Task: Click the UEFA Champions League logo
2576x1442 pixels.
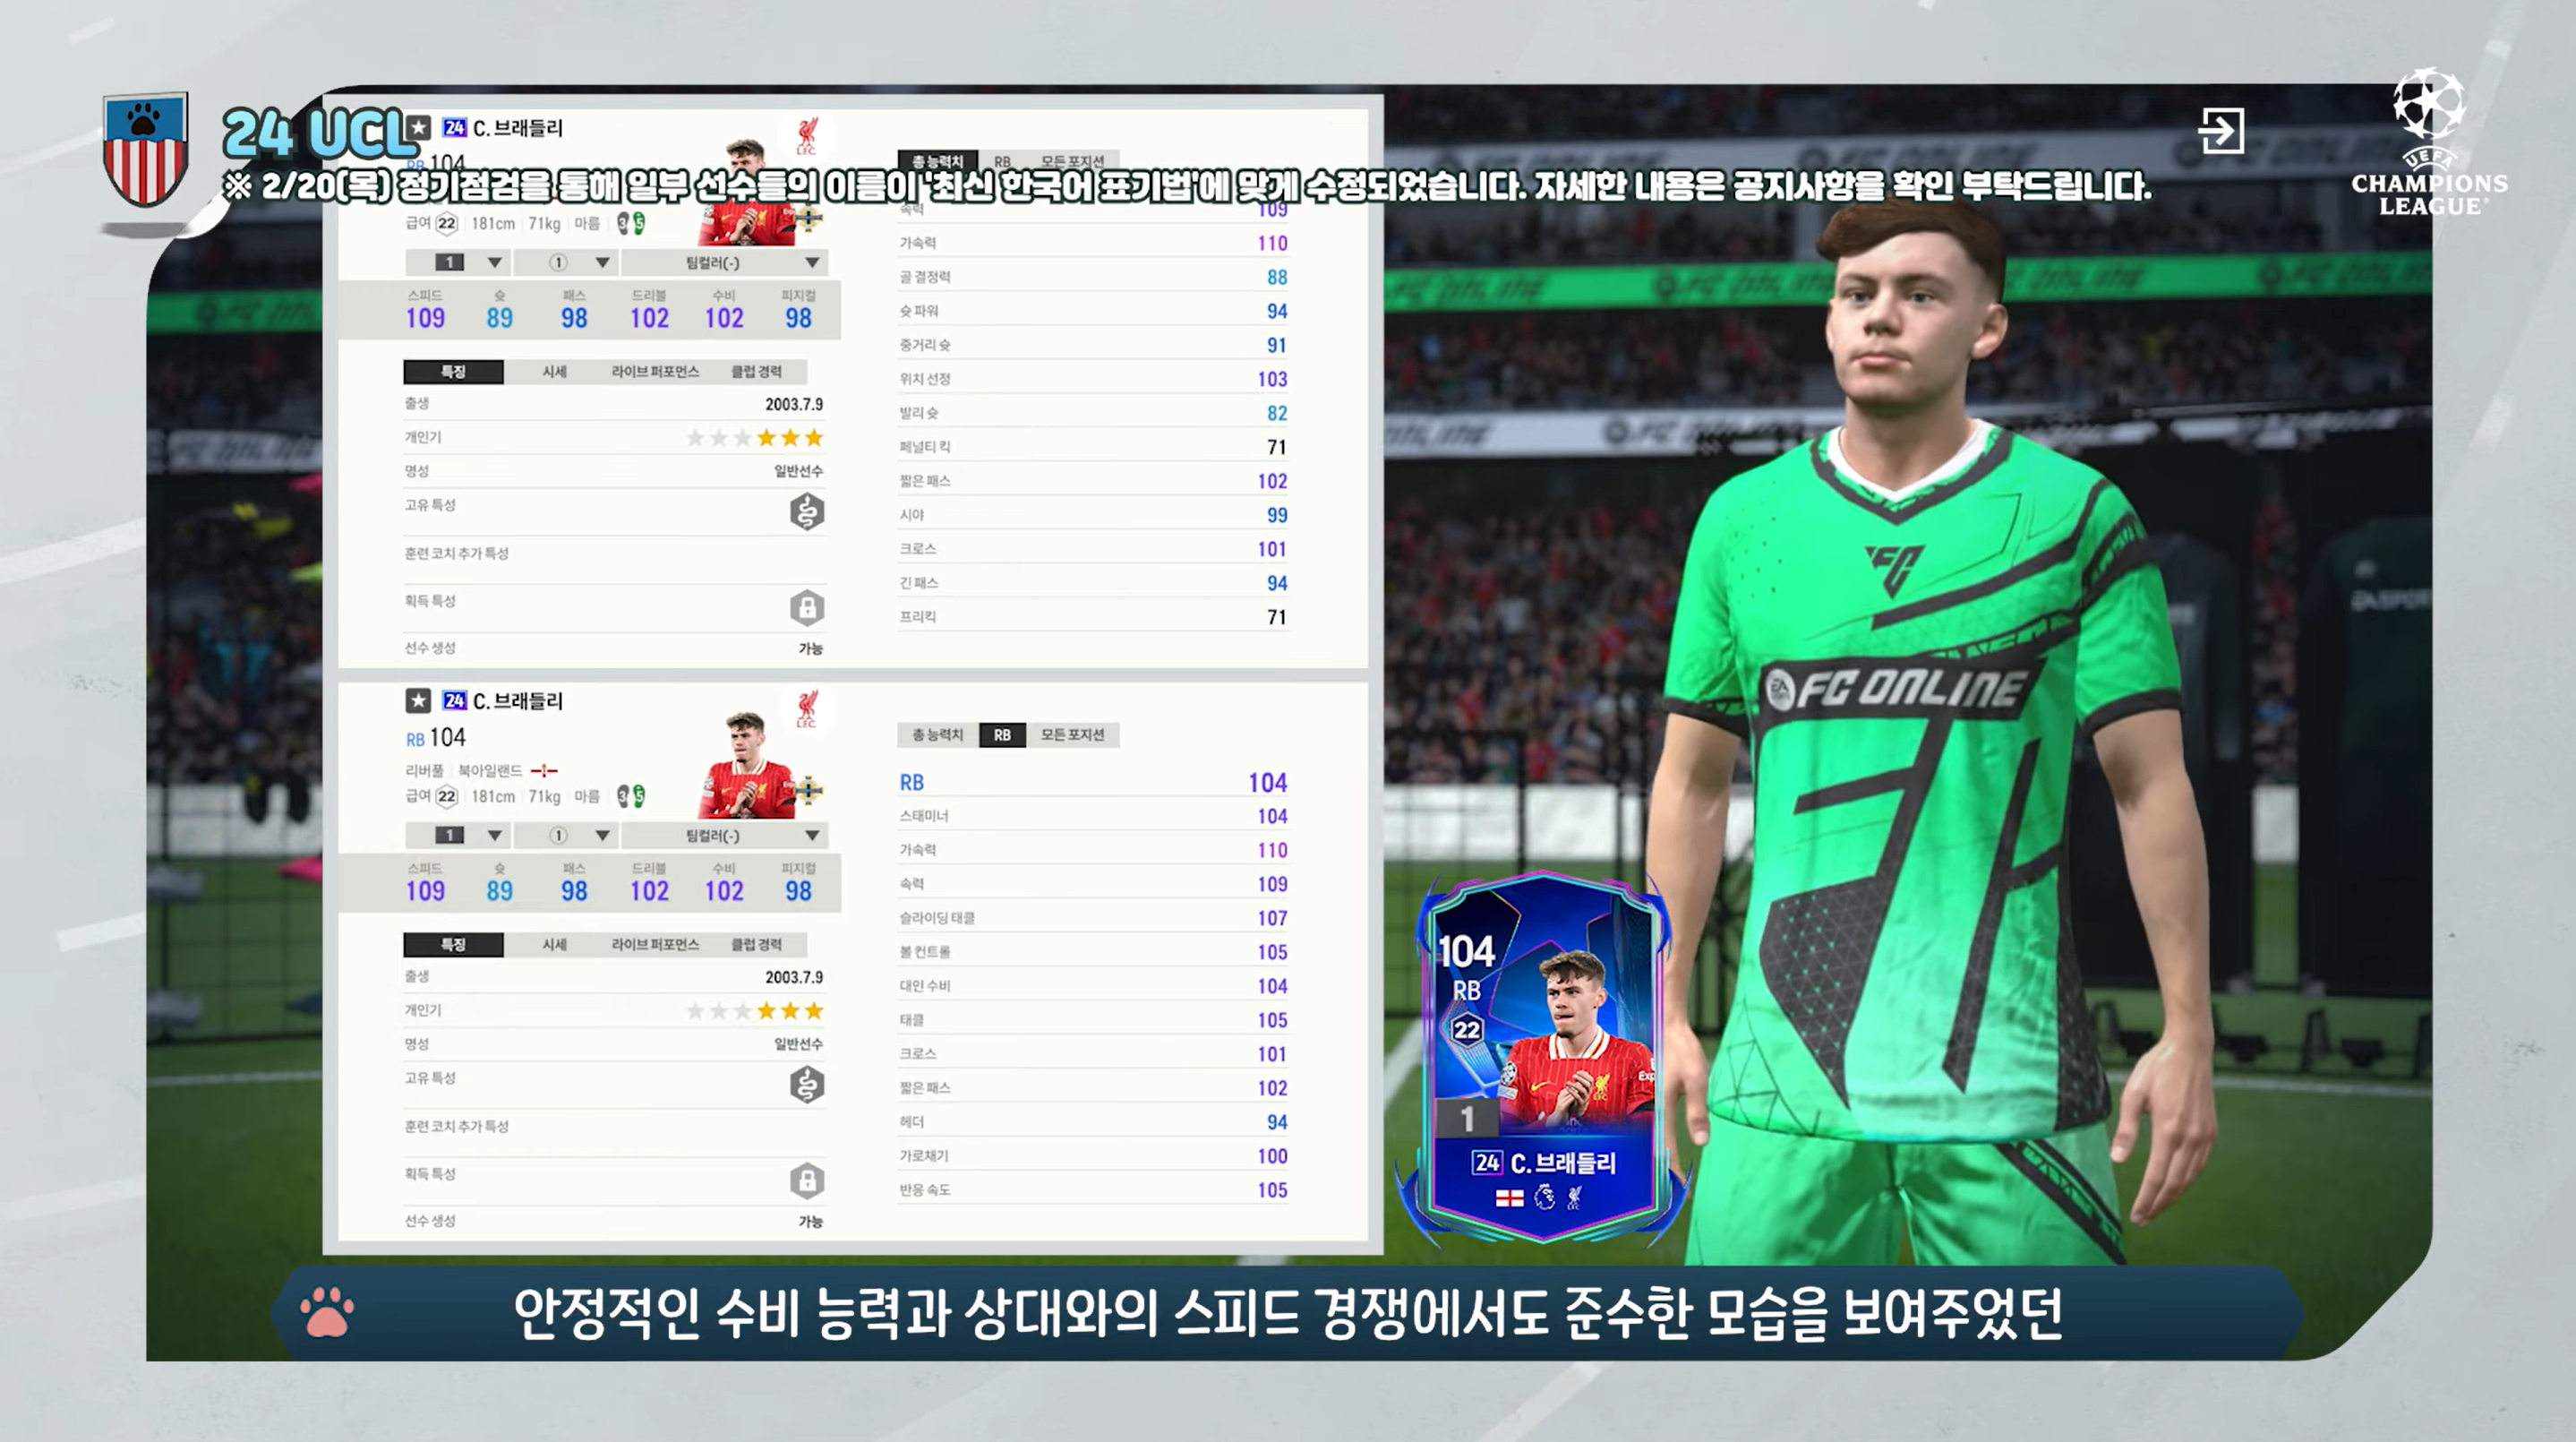Action: pos(2429,142)
